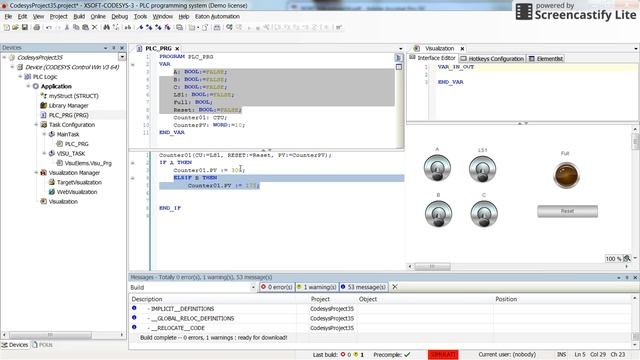Click the Open Project toolbar icon
This screenshot has width=640, height=360.
tap(15, 27)
